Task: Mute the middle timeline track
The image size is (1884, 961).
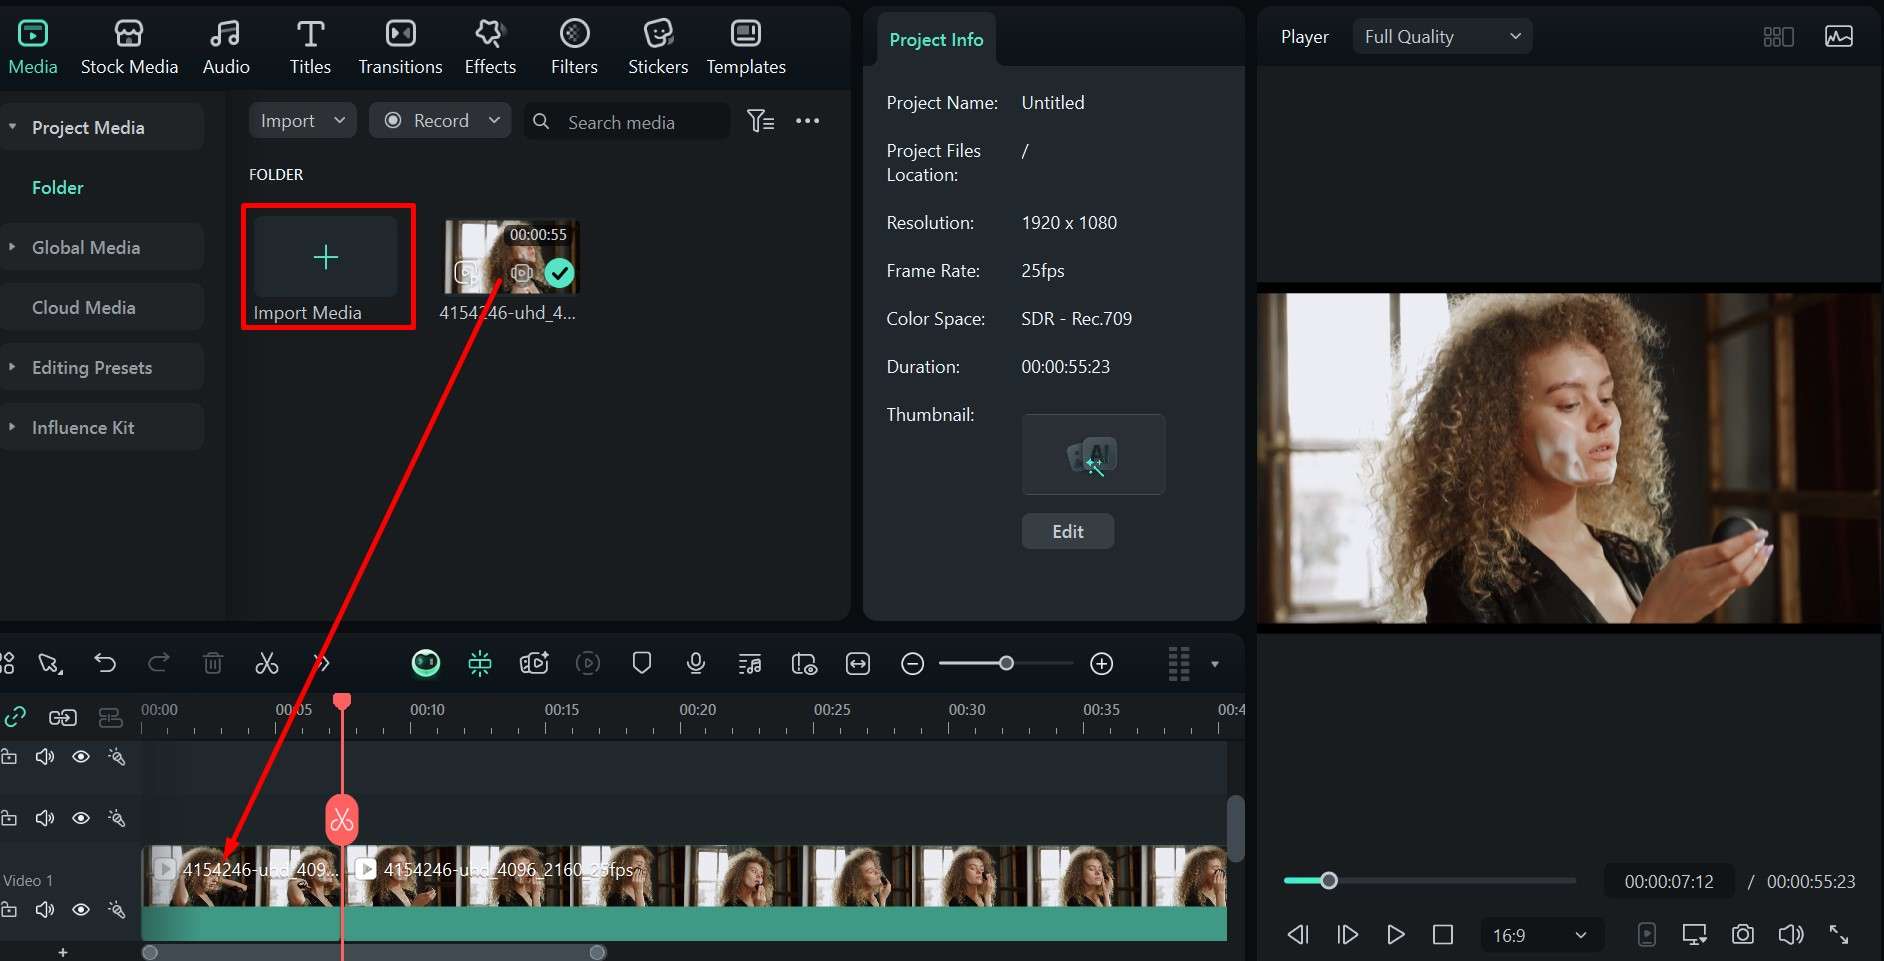Action: [x=45, y=818]
